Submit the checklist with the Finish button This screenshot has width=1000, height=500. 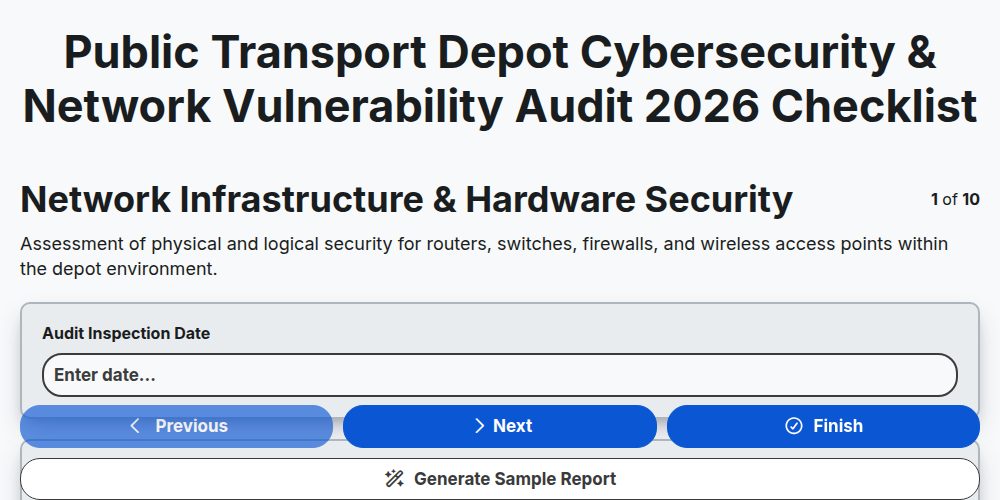pyautogui.click(x=823, y=426)
